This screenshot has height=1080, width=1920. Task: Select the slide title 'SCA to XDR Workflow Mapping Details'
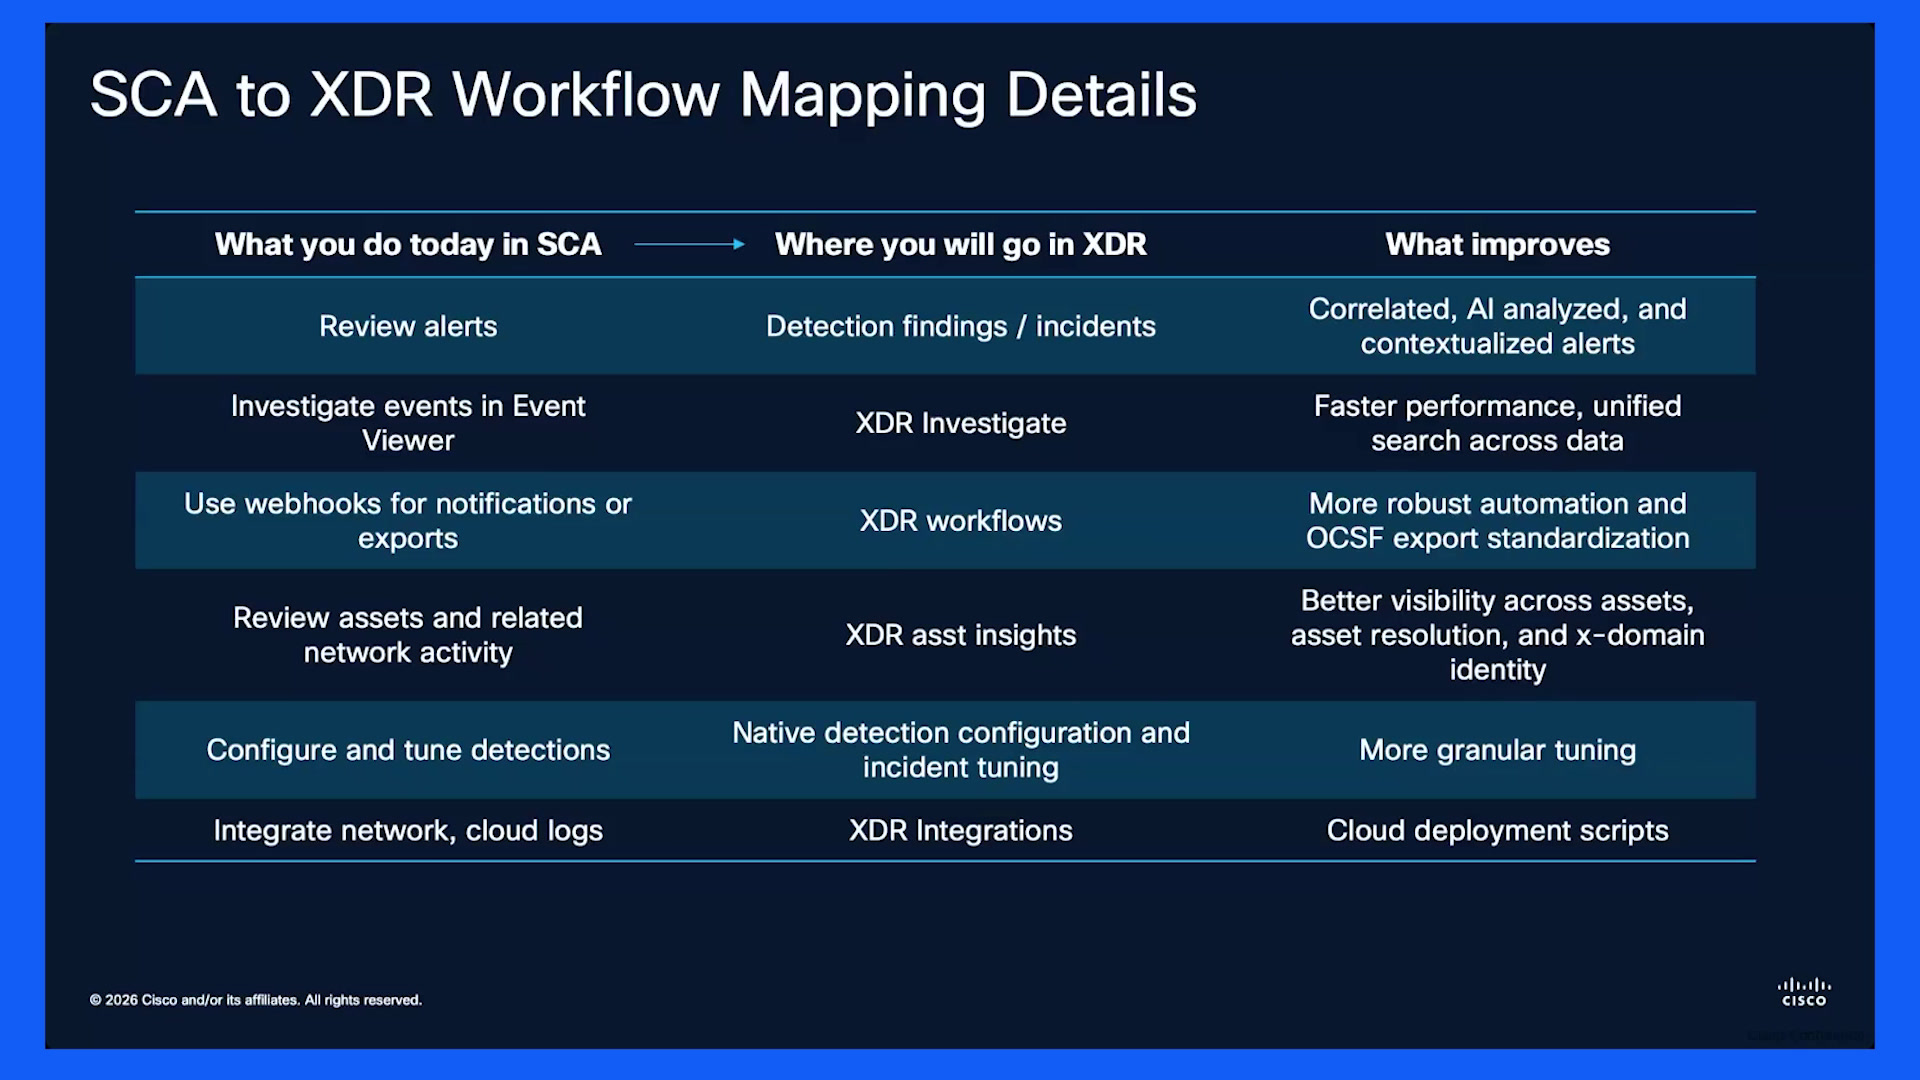tap(643, 95)
